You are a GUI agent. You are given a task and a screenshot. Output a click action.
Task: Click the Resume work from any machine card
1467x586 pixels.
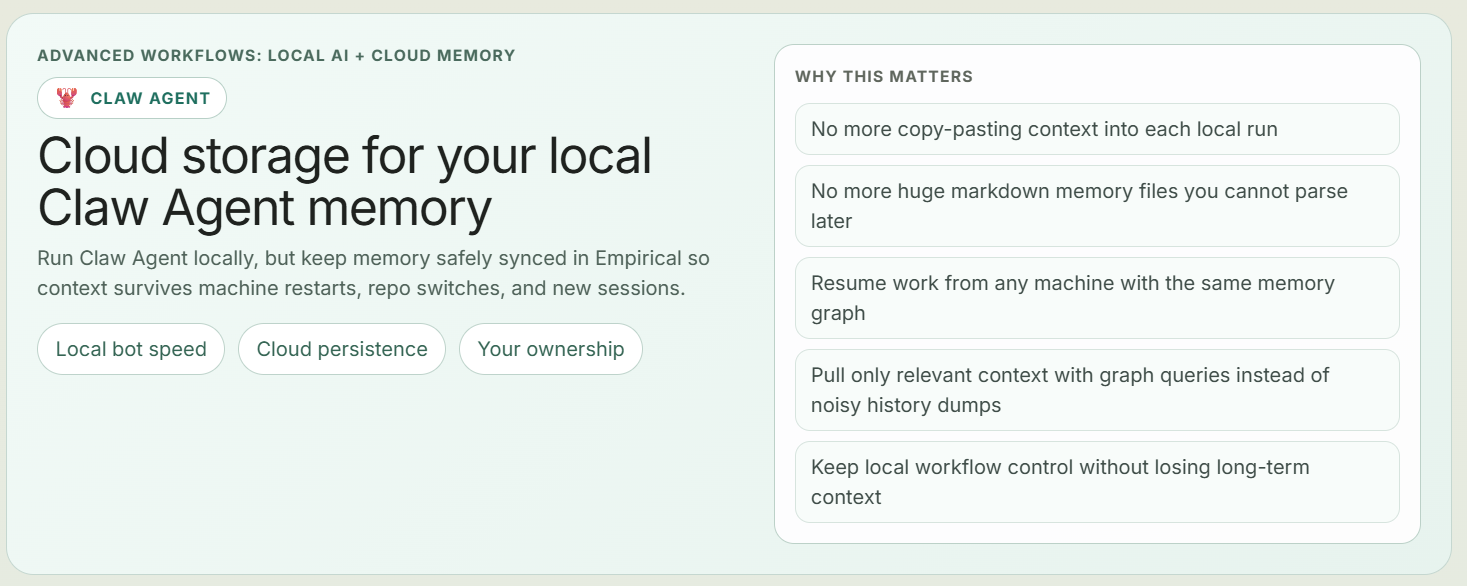1097,298
